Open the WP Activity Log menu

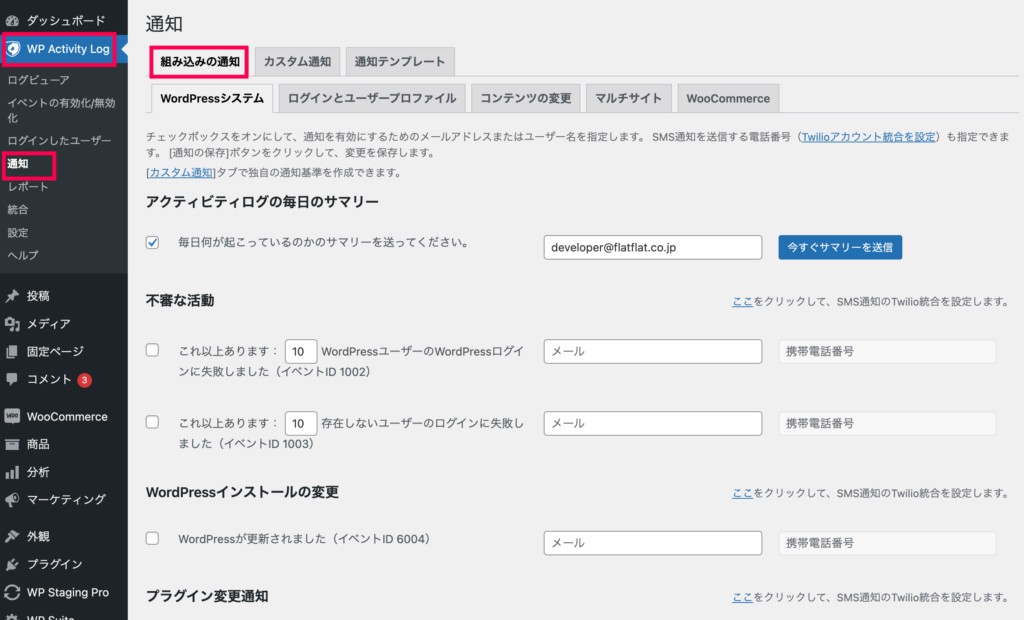[68, 49]
